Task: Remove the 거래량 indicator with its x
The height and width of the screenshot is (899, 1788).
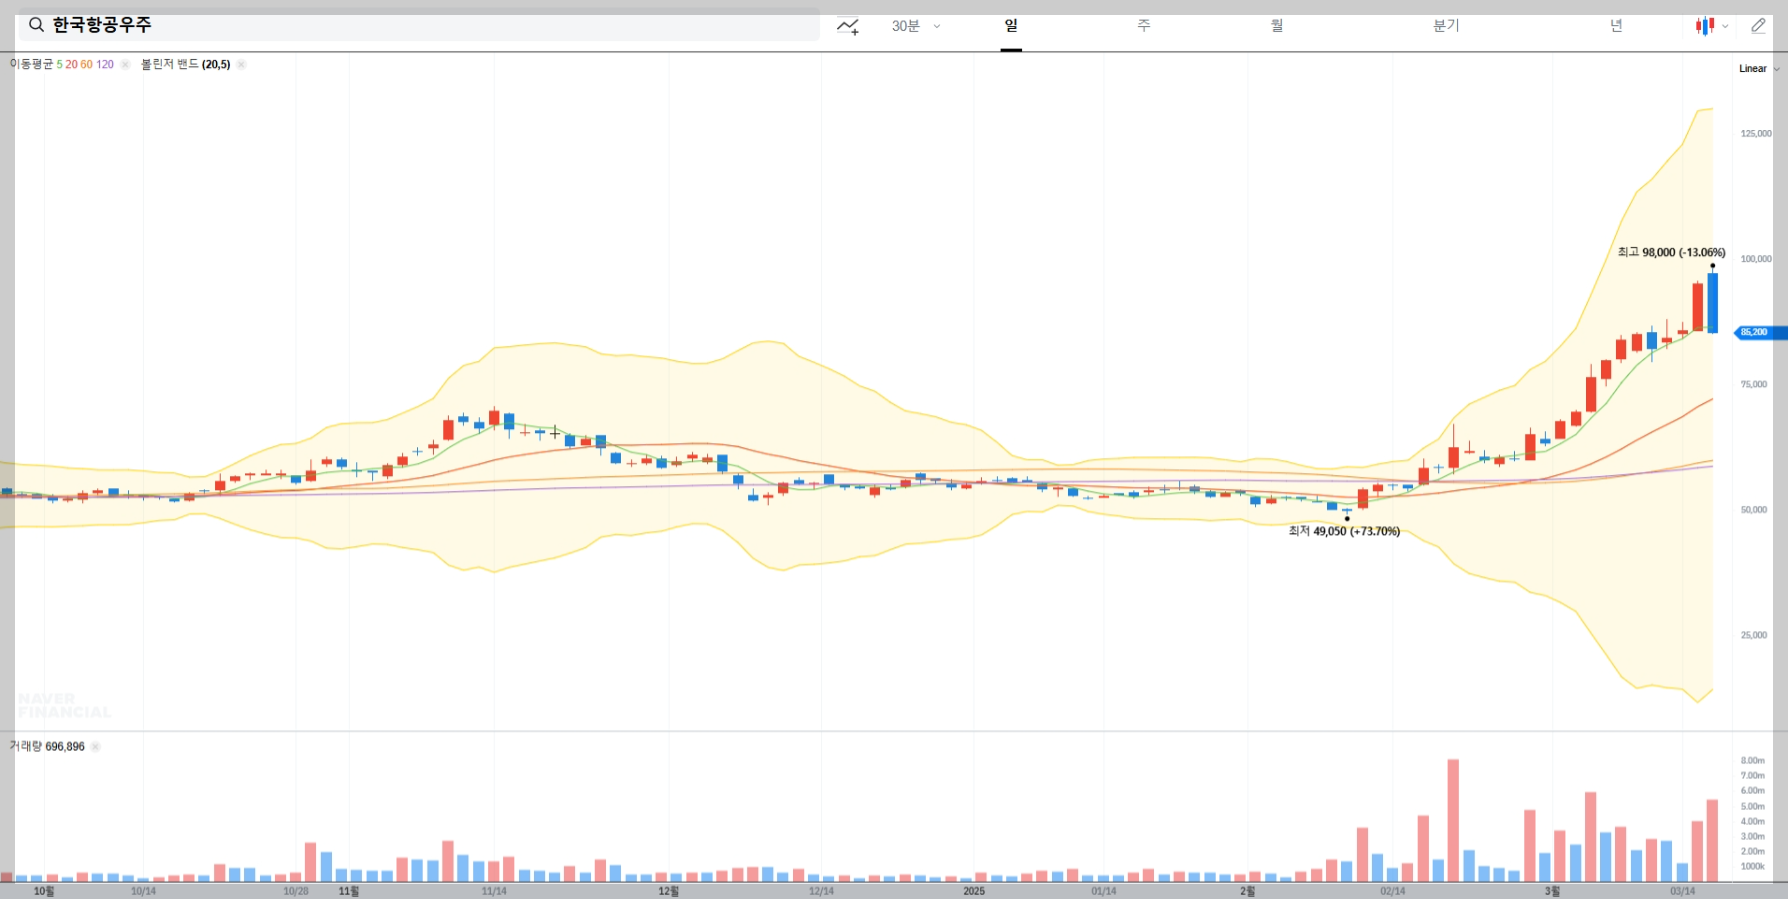Action: [x=96, y=747]
